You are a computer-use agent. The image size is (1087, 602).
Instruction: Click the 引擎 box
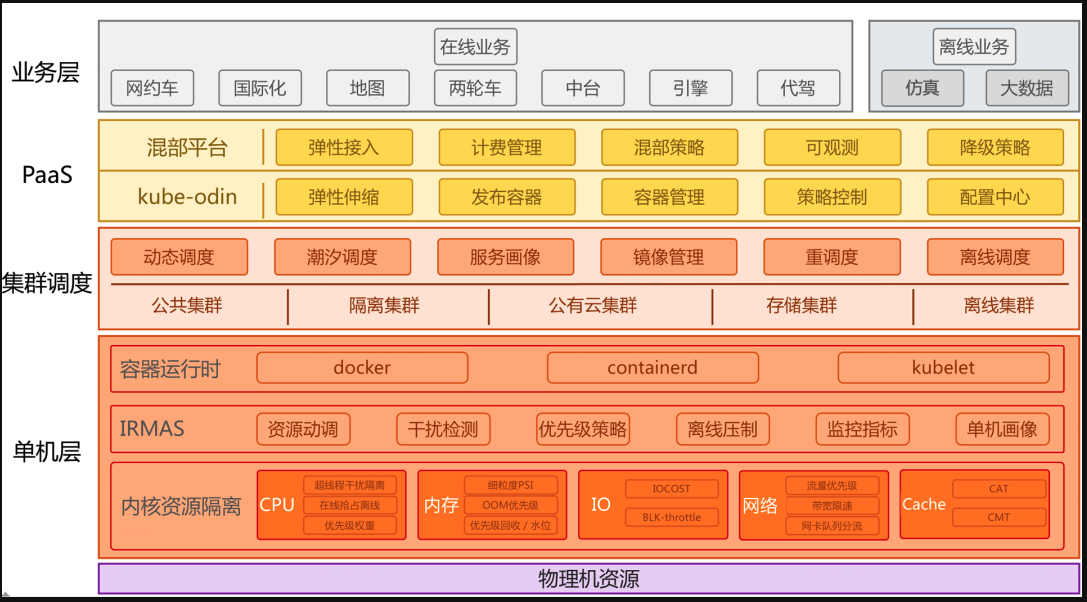(690, 88)
